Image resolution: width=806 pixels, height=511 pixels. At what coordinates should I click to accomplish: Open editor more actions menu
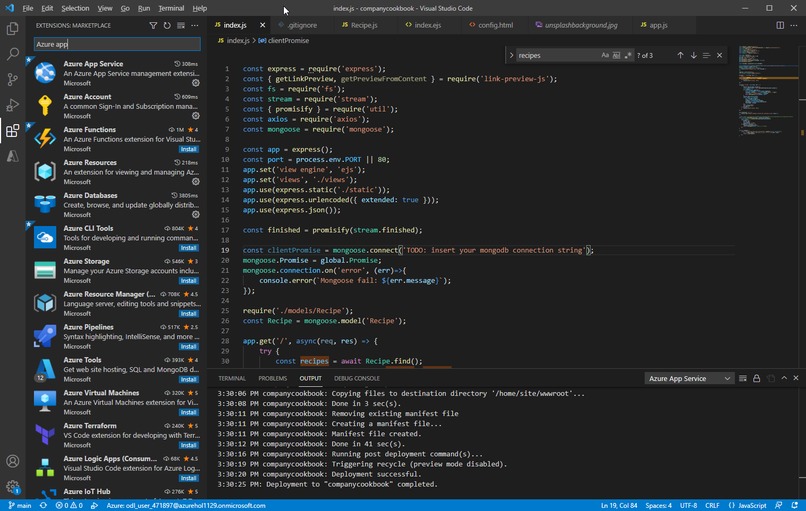click(794, 25)
